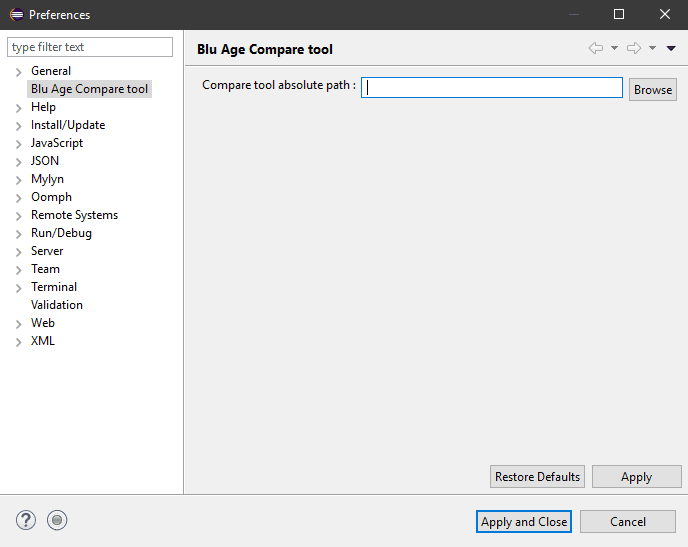Go forward using the right arrow icon

[x=634, y=48]
